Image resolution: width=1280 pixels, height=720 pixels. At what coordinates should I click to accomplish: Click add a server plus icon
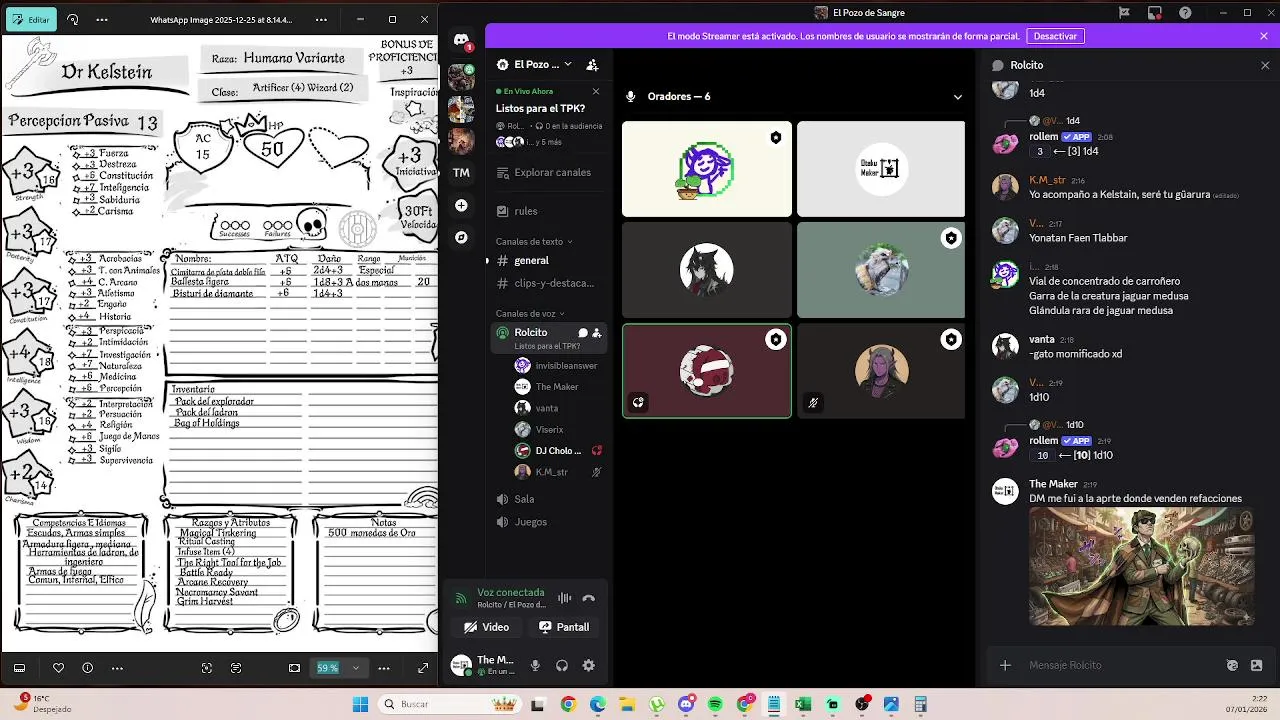pyautogui.click(x=461, y=205)
